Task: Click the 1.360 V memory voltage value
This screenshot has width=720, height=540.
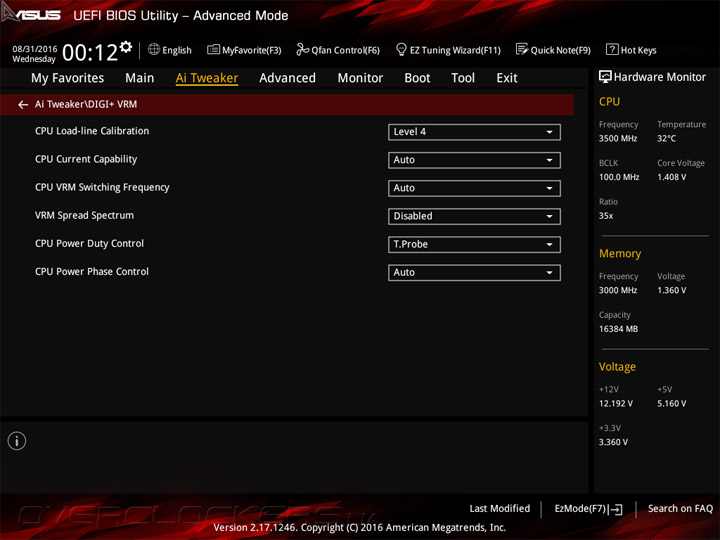Action: tap(672, 291)
